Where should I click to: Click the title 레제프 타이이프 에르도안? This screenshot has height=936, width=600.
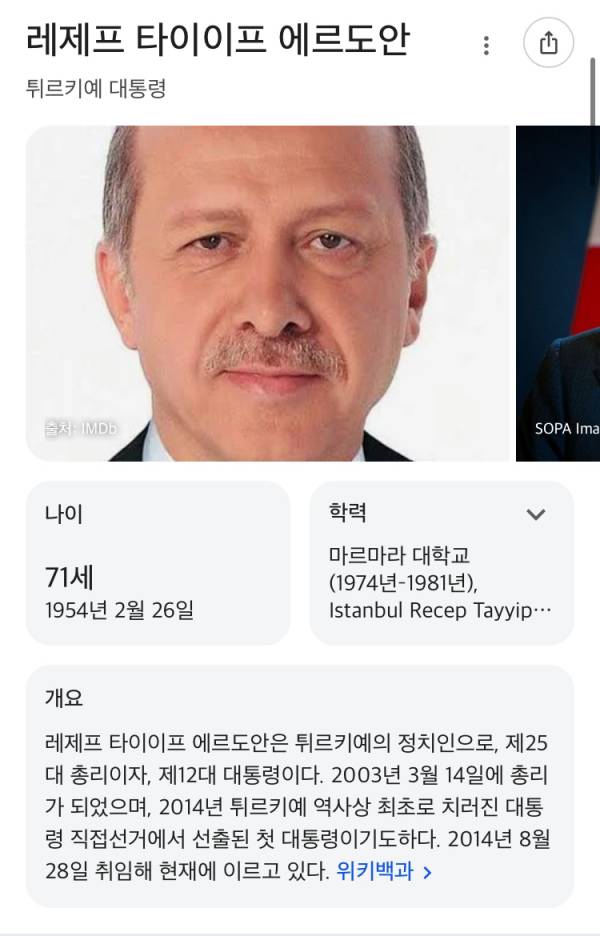coord(218,41)
